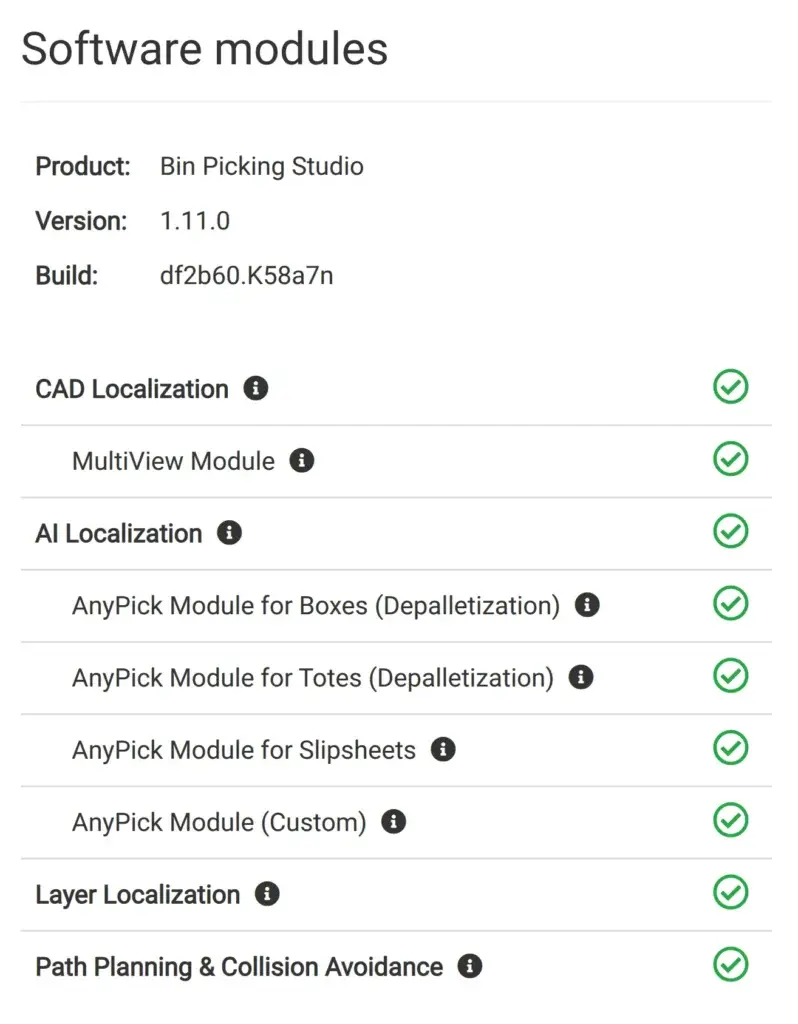The height and width of the screenshot is (1024, 798).
Task: Show info for Path Planning & Collision Avoidance
Action: (470, 966)
